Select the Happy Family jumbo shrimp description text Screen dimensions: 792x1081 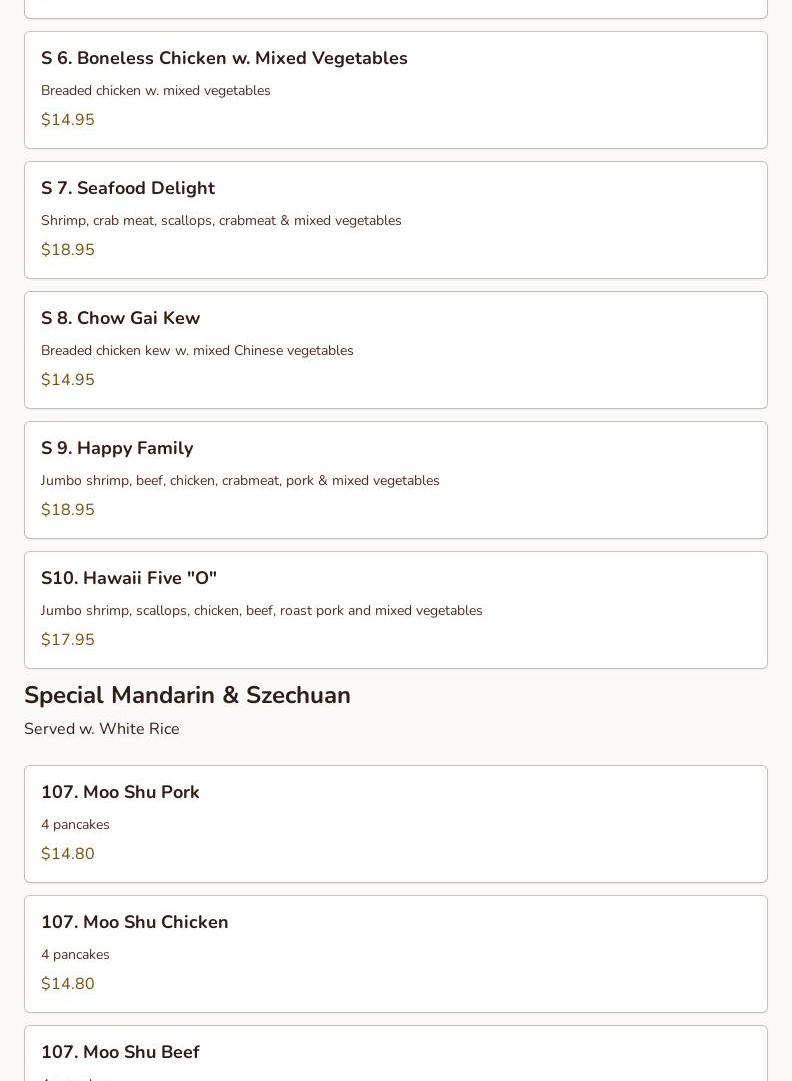[x=240, y=481]
